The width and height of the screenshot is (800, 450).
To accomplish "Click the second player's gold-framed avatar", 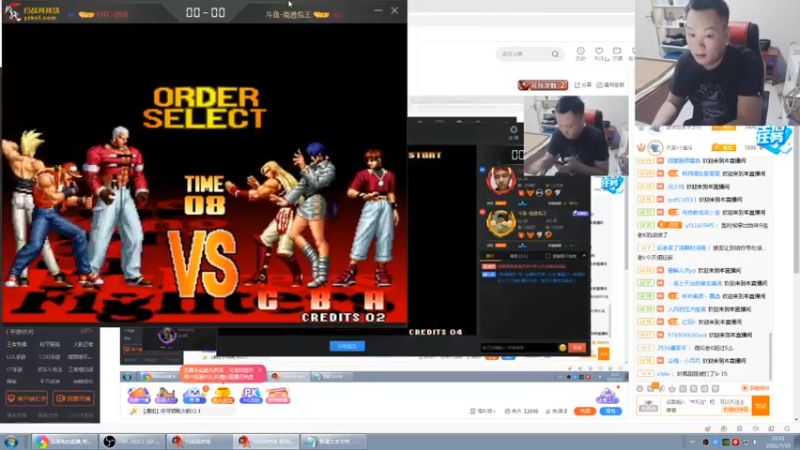I will (x=501, y=223).
